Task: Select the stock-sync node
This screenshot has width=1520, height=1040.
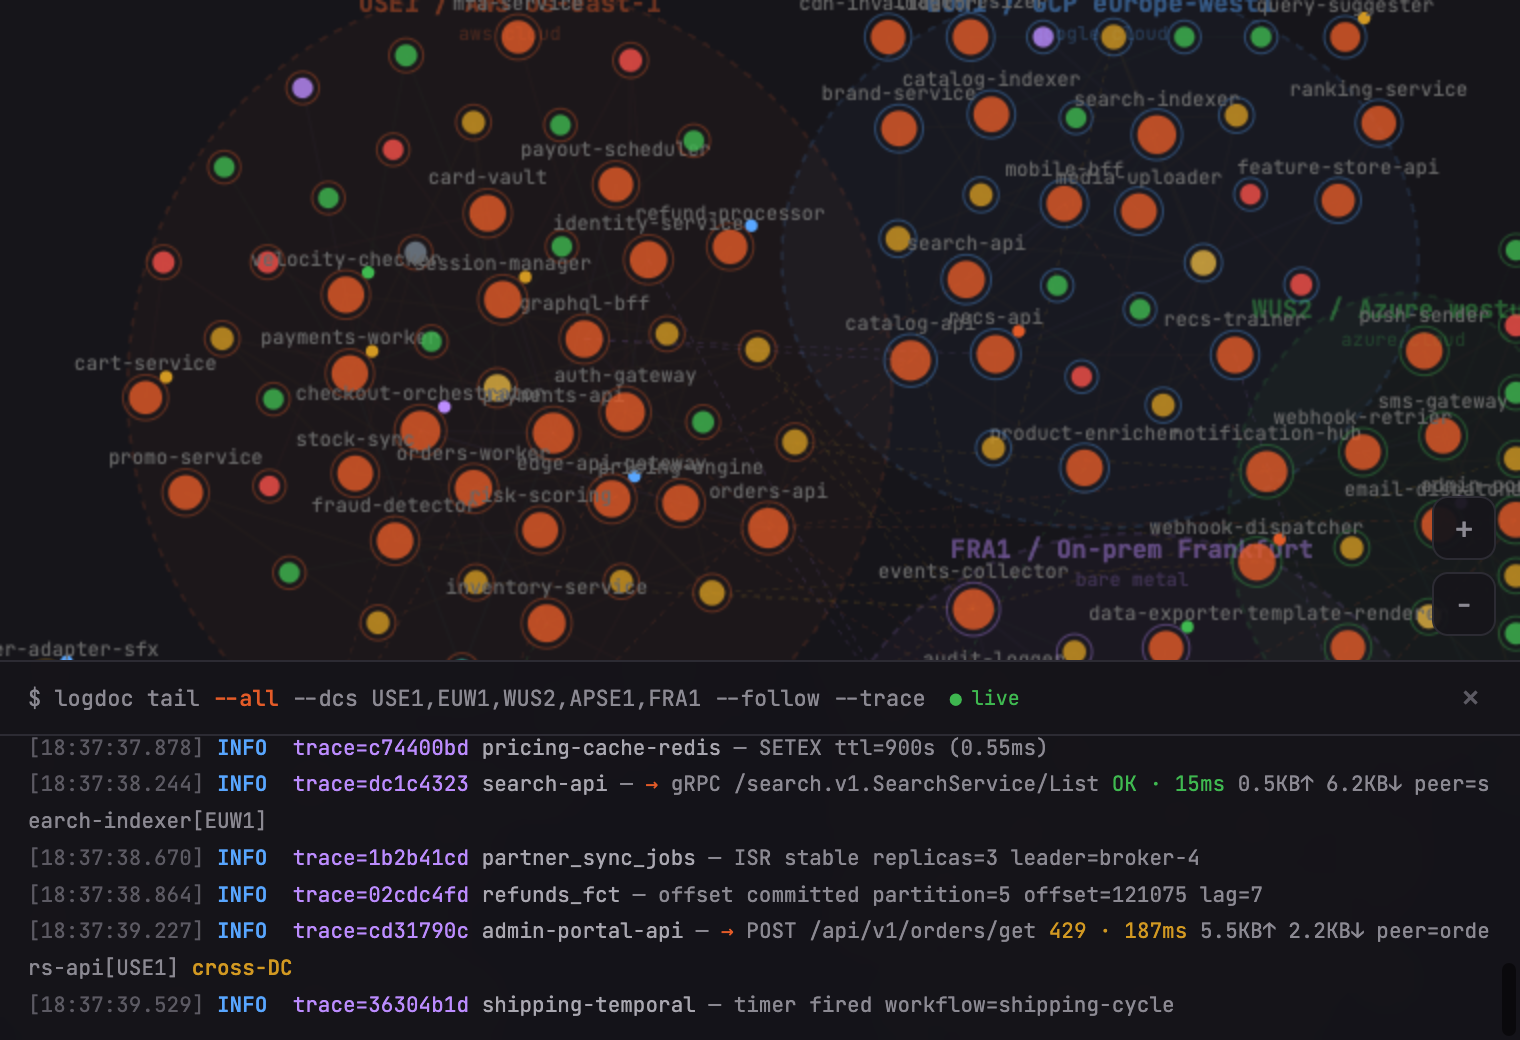Action: (355, 473)
